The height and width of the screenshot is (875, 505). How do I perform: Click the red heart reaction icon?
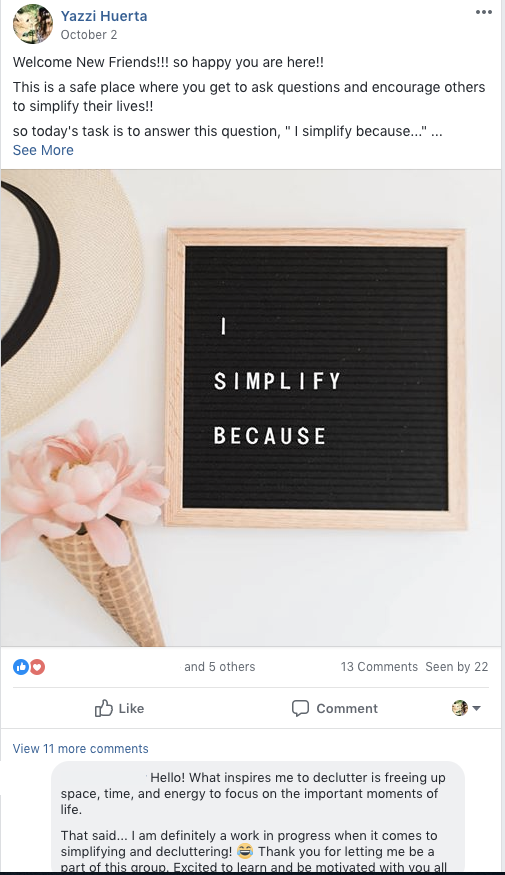pos(37,666)
